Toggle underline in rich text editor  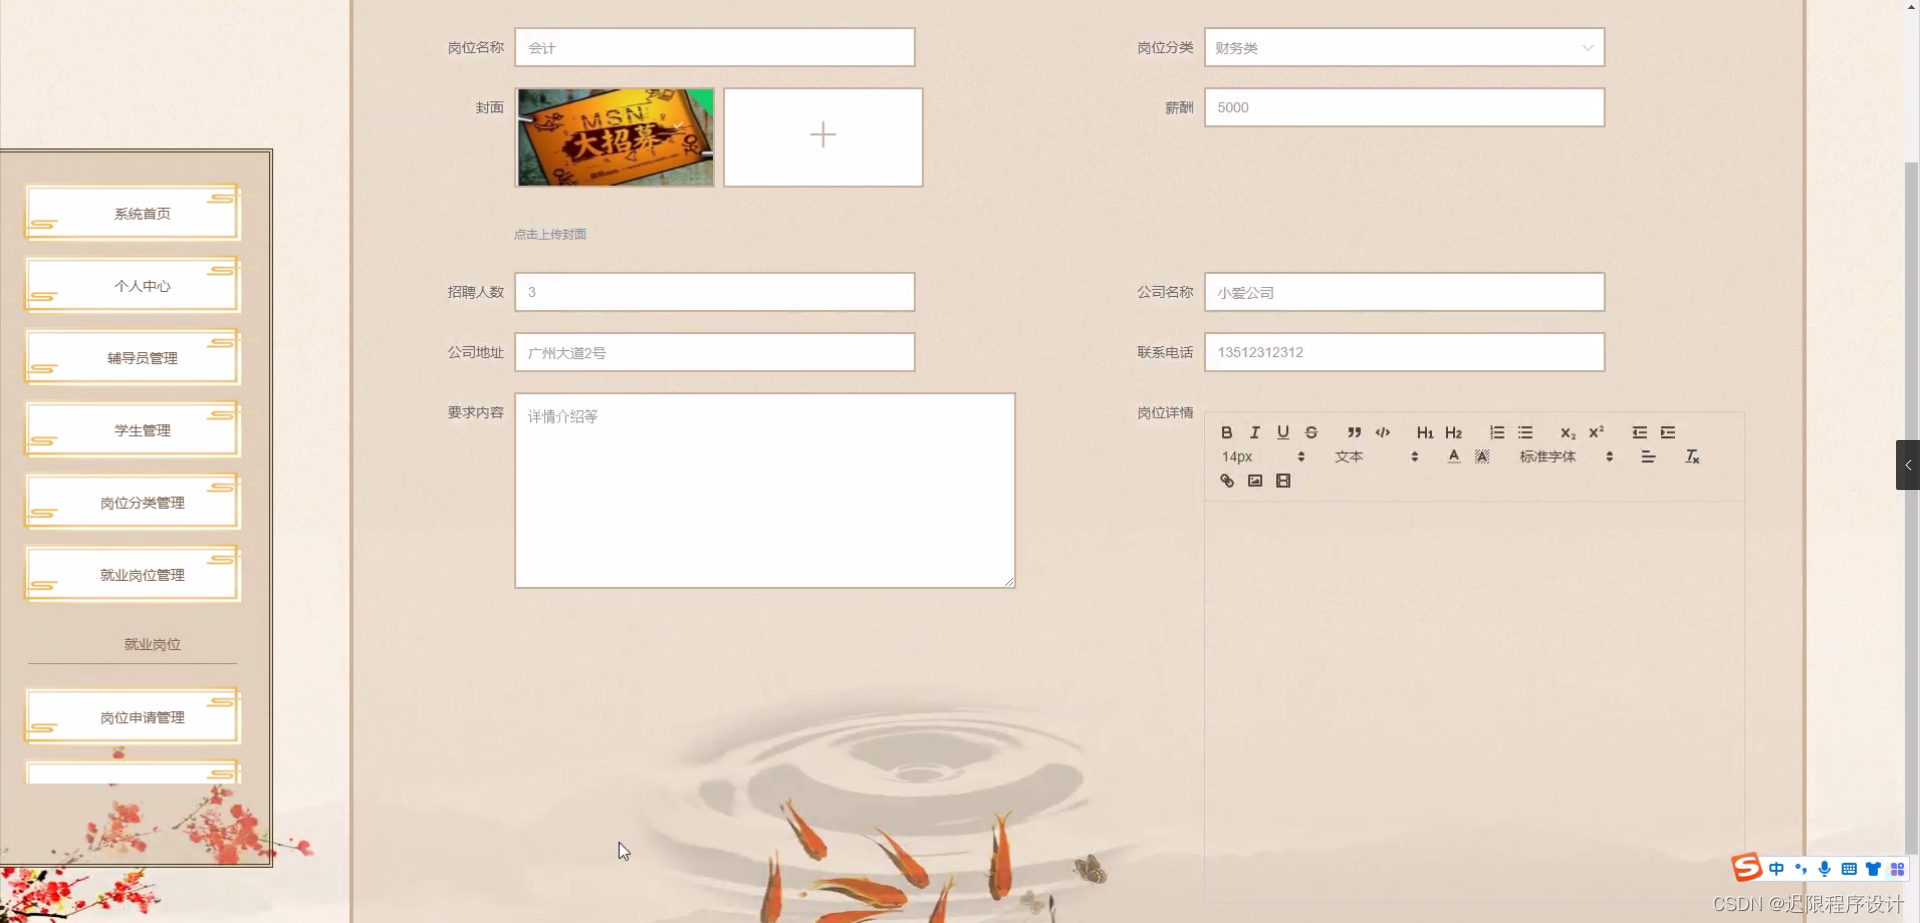click(x=1283, y=433)
